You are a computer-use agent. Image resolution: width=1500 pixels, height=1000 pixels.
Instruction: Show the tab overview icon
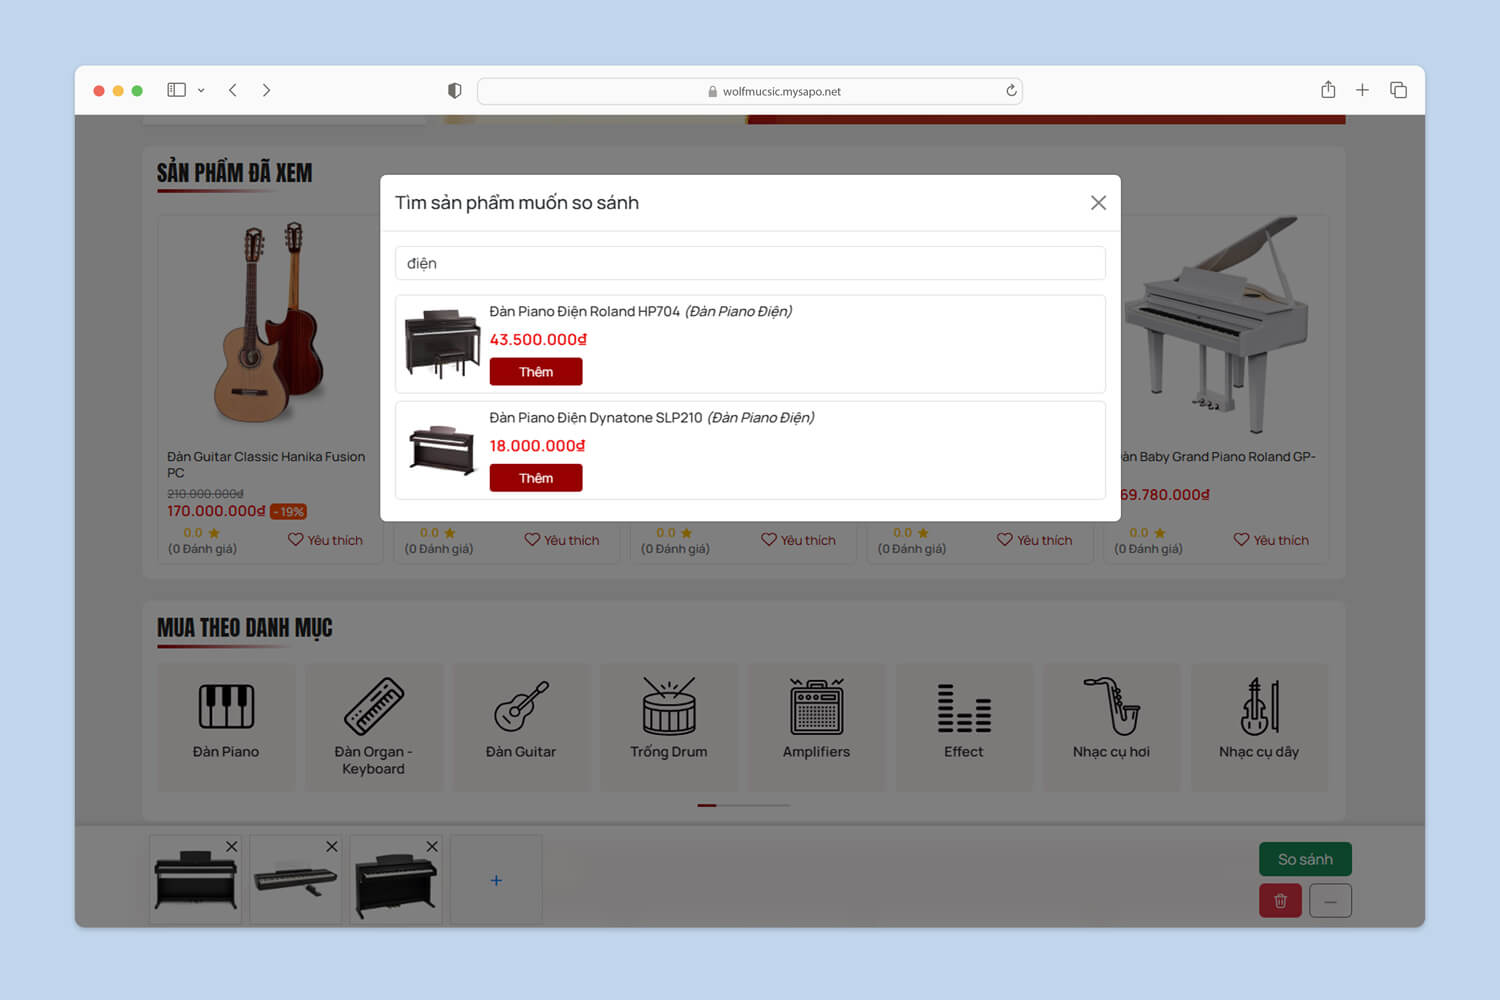[x=1398, y=90]
